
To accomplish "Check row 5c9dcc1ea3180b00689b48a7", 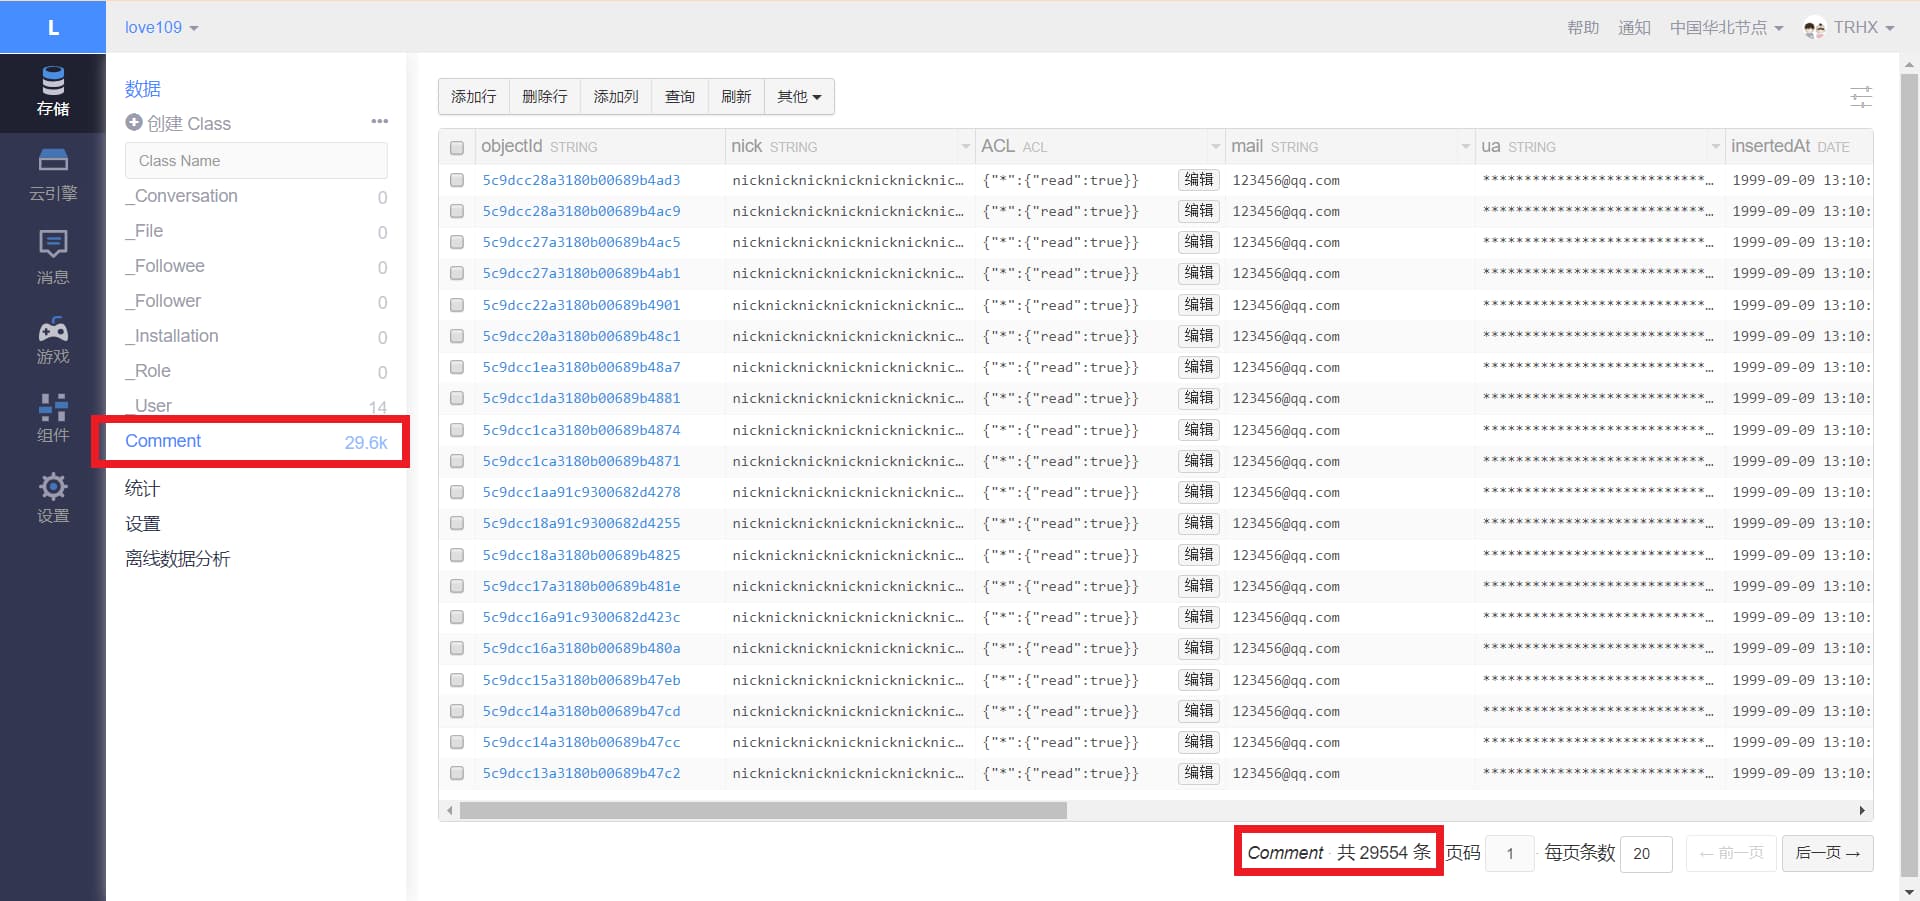I will [x=457, y=367].
